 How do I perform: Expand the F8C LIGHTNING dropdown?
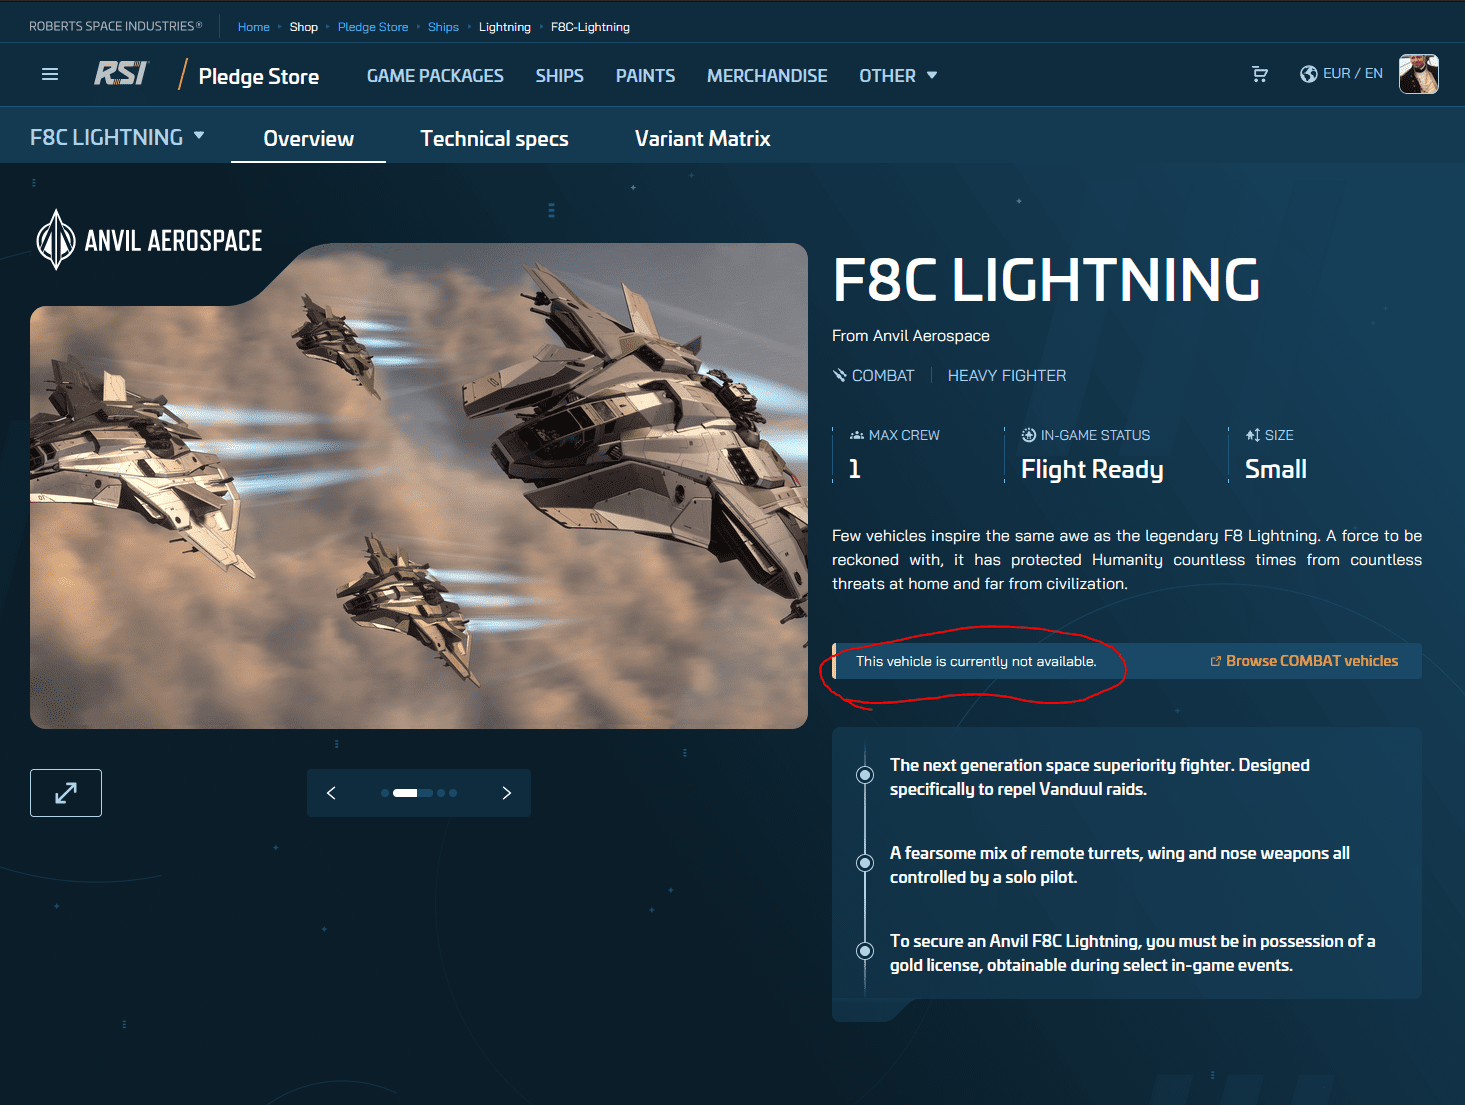point(117,137)
